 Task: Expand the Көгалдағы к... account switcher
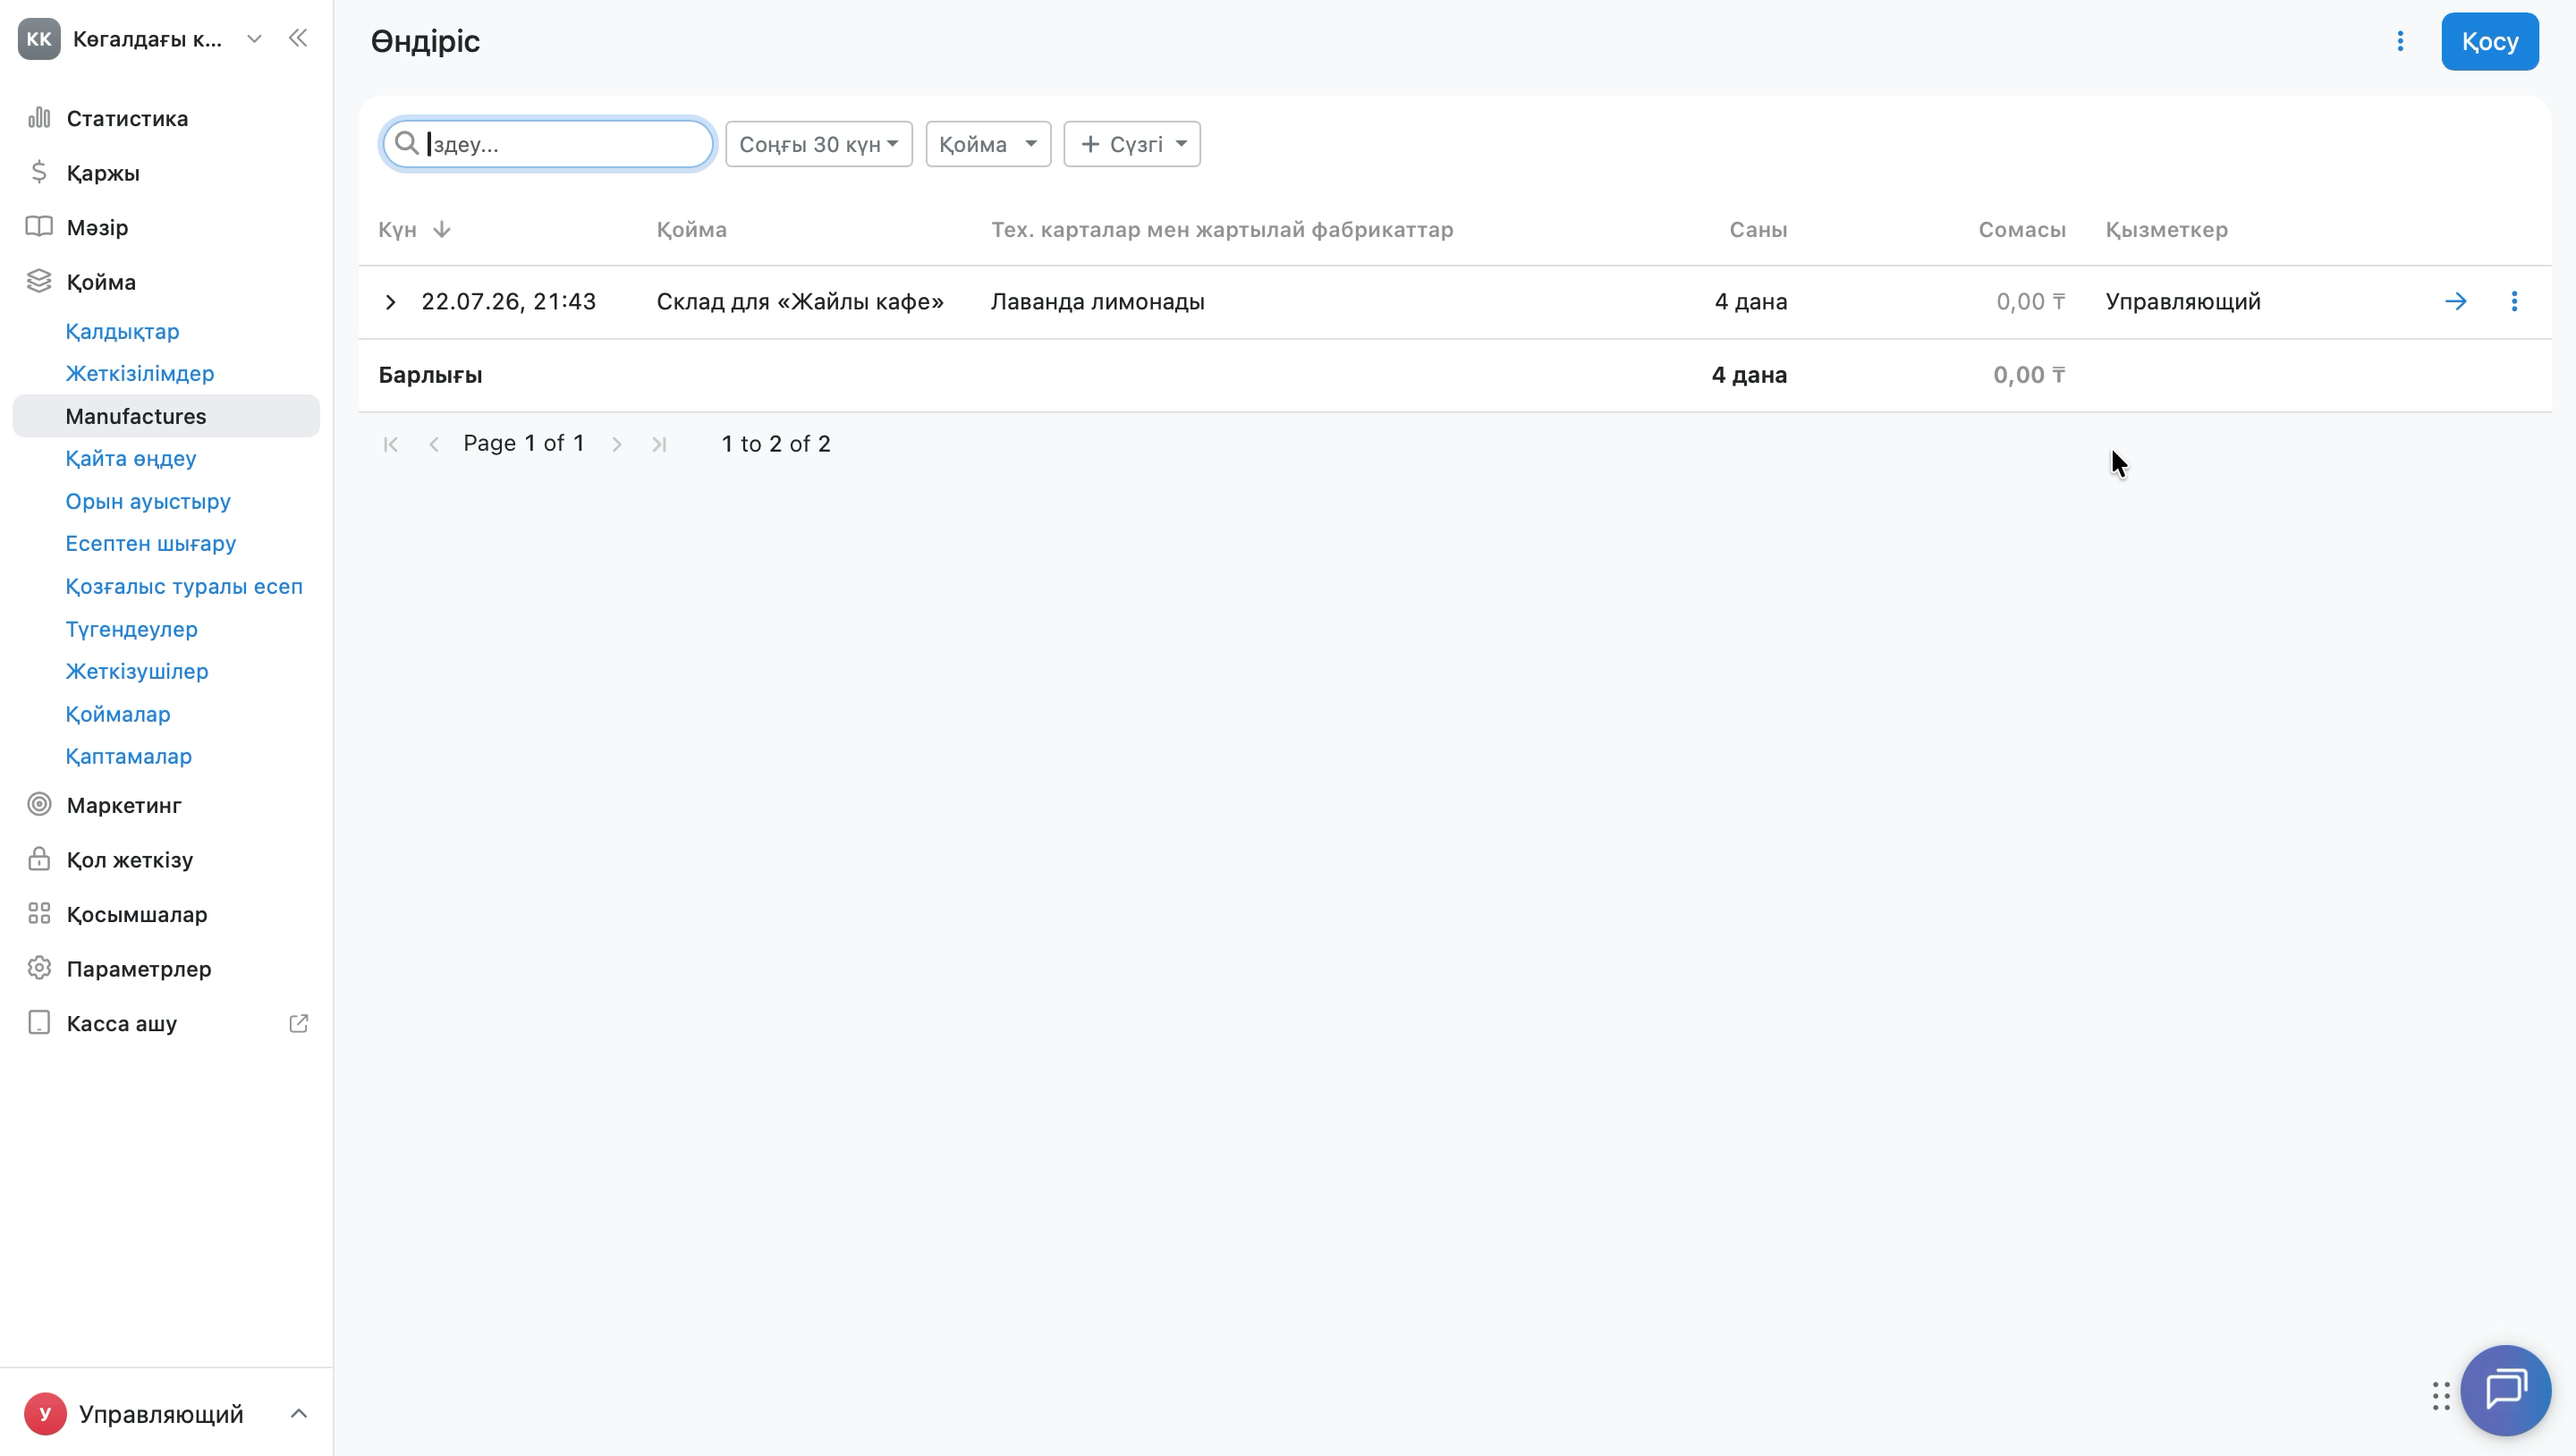click(253, 39)
